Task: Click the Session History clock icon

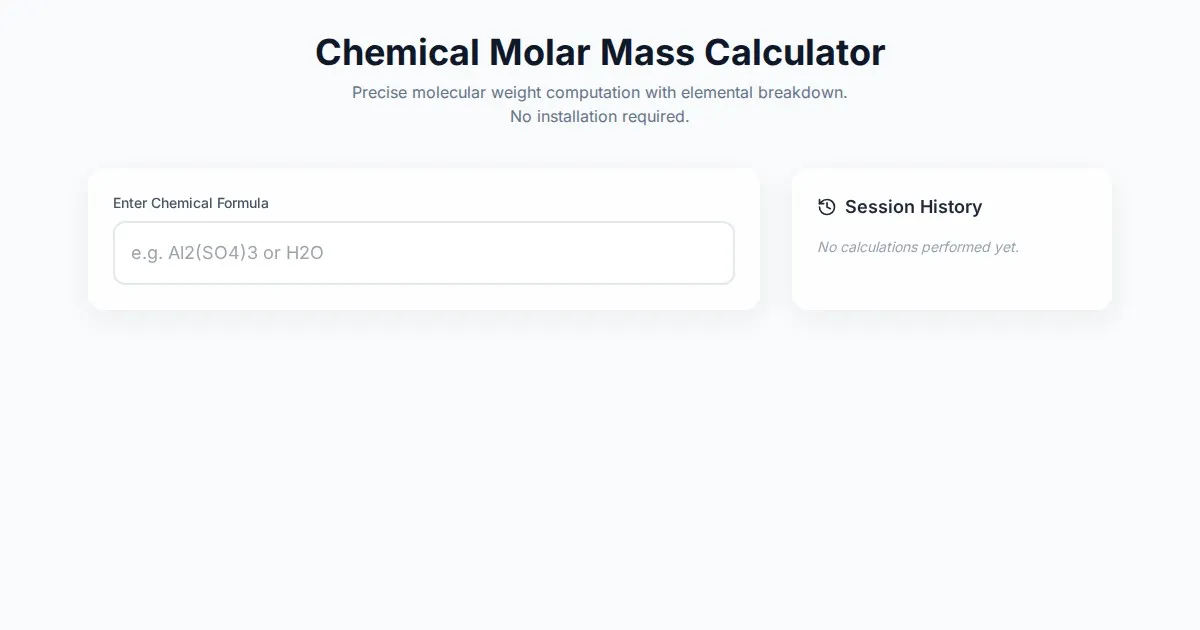Action: (x=826, y=207)
